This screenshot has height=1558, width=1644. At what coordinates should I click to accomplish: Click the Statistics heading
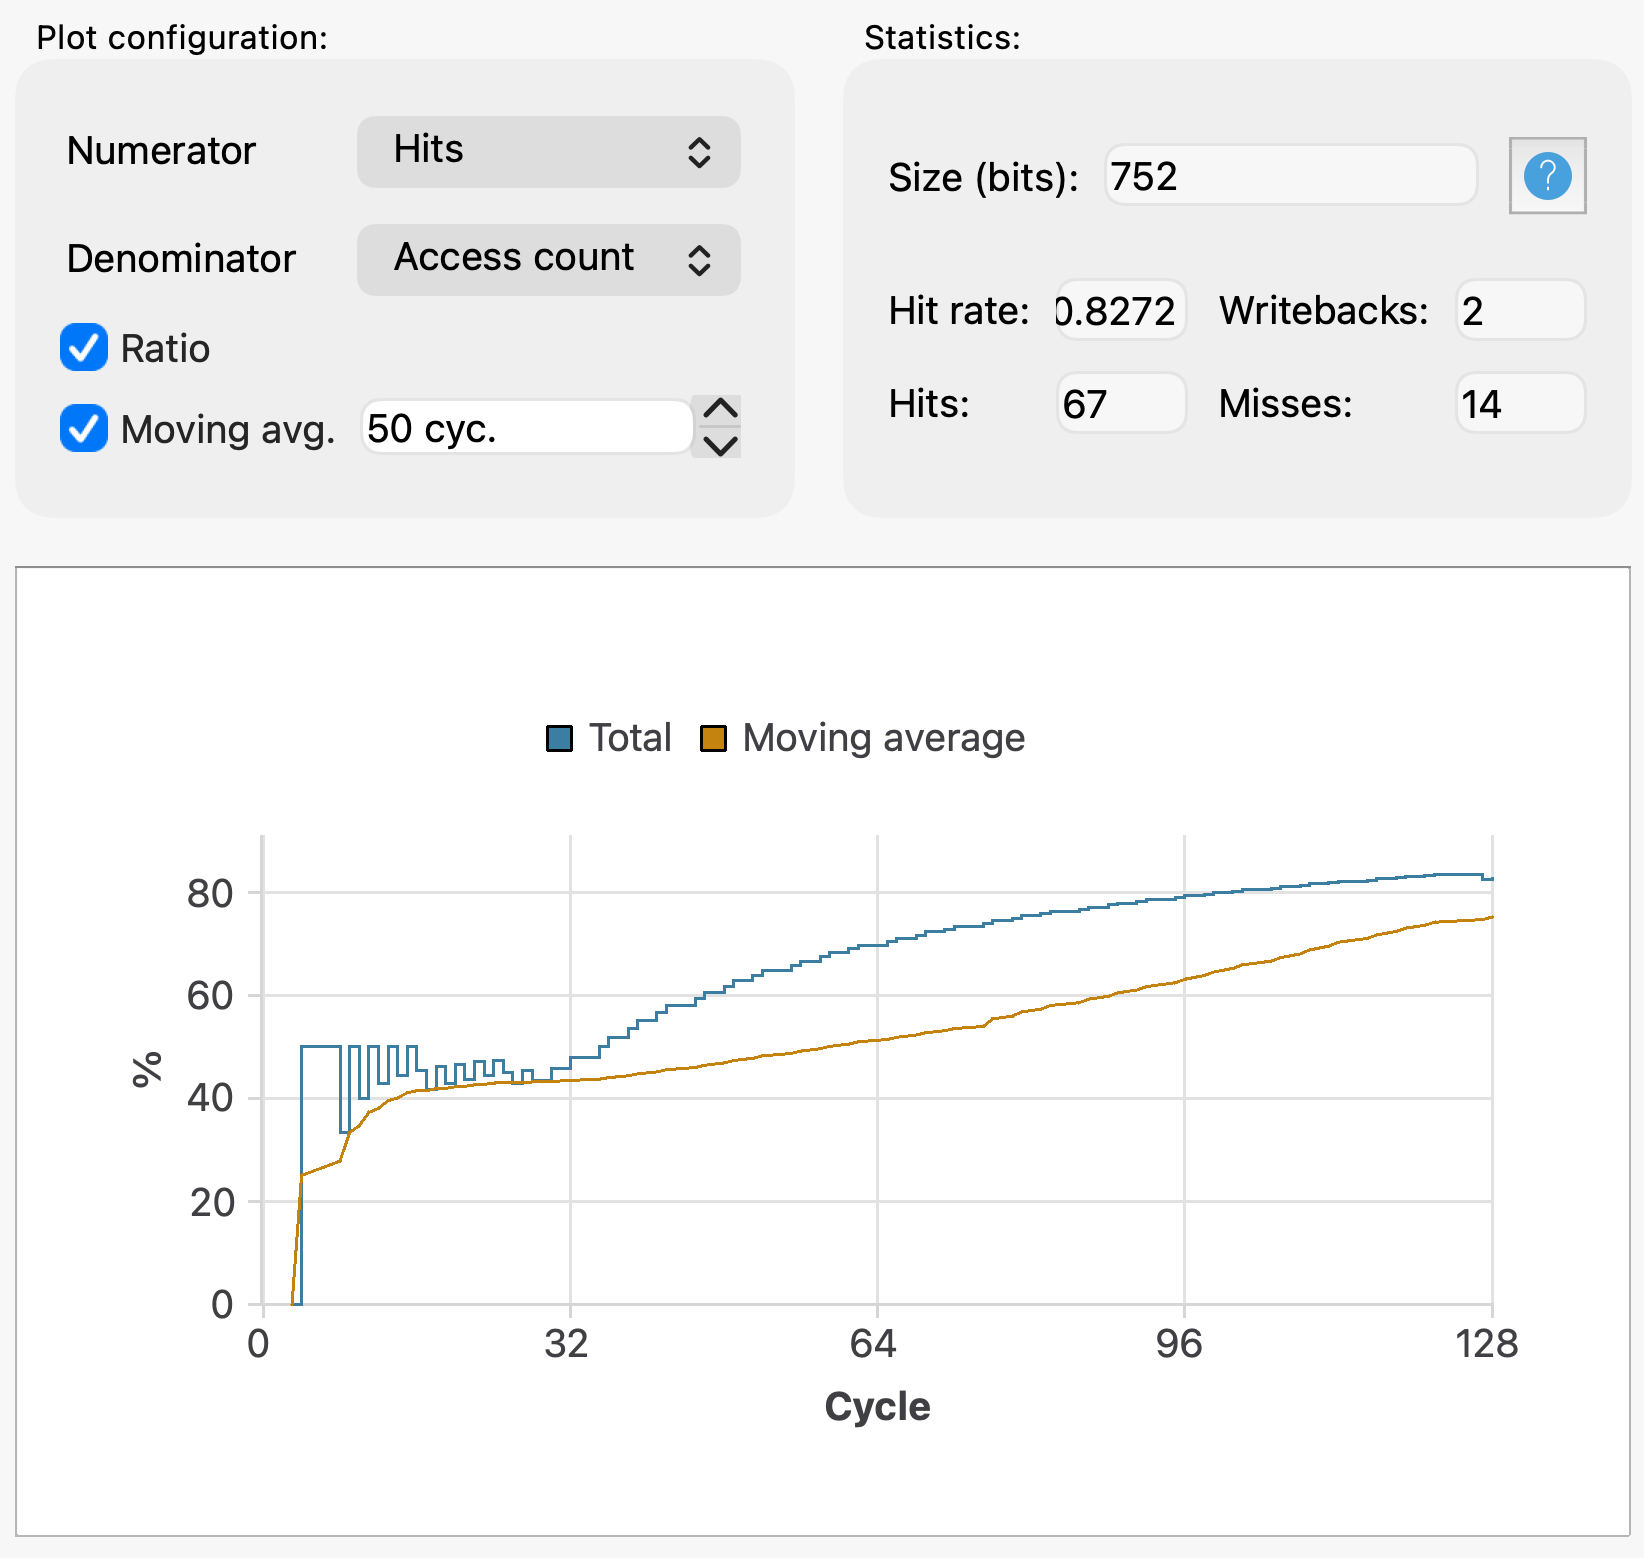942,38
